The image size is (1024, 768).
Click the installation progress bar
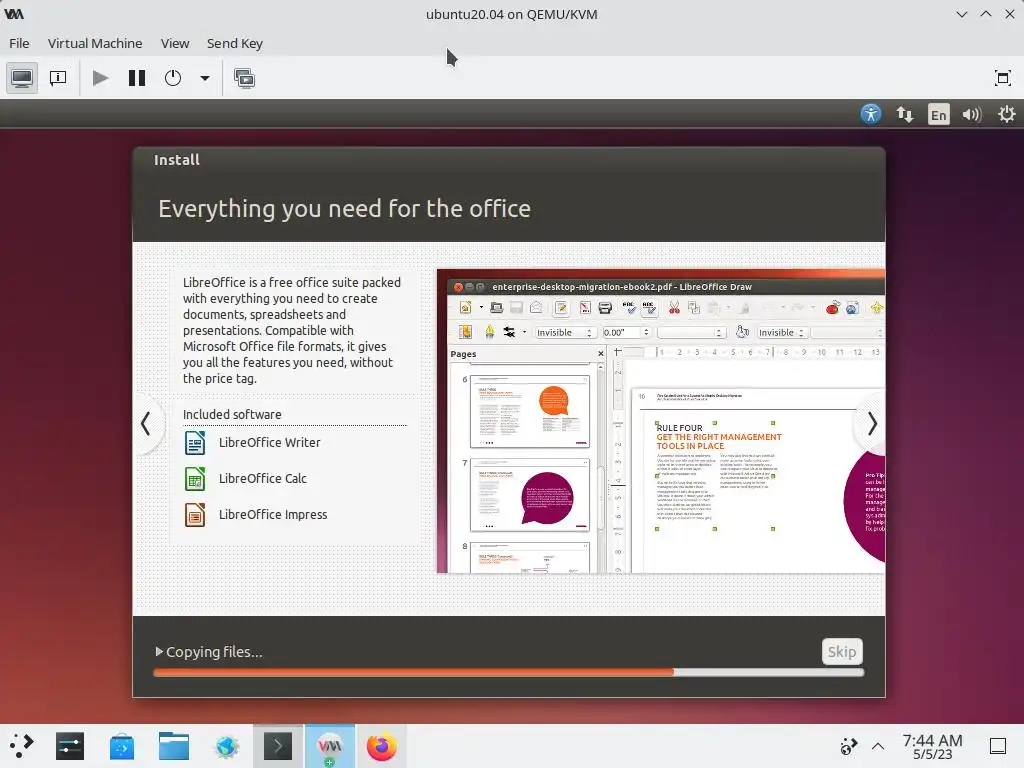(x=509, y=672)
